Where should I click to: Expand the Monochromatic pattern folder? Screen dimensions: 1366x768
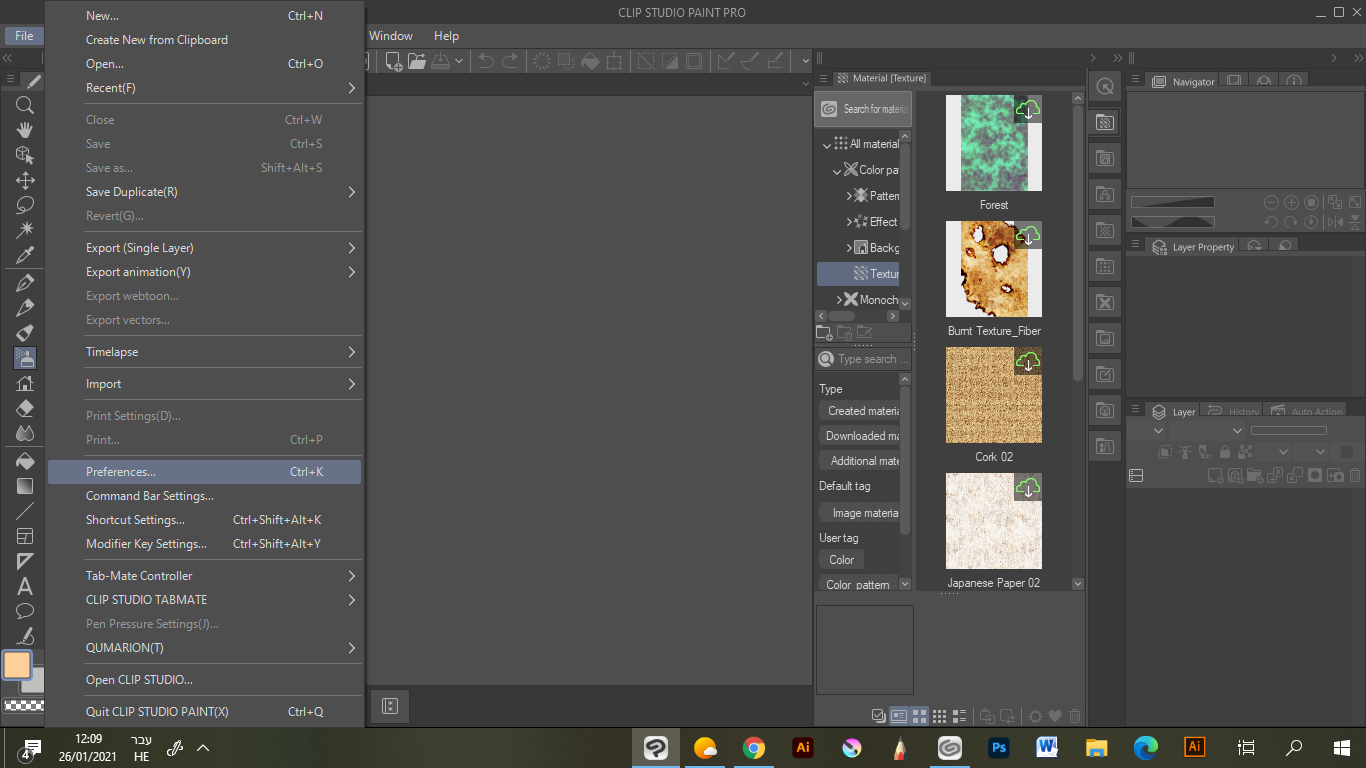[839, 300]
